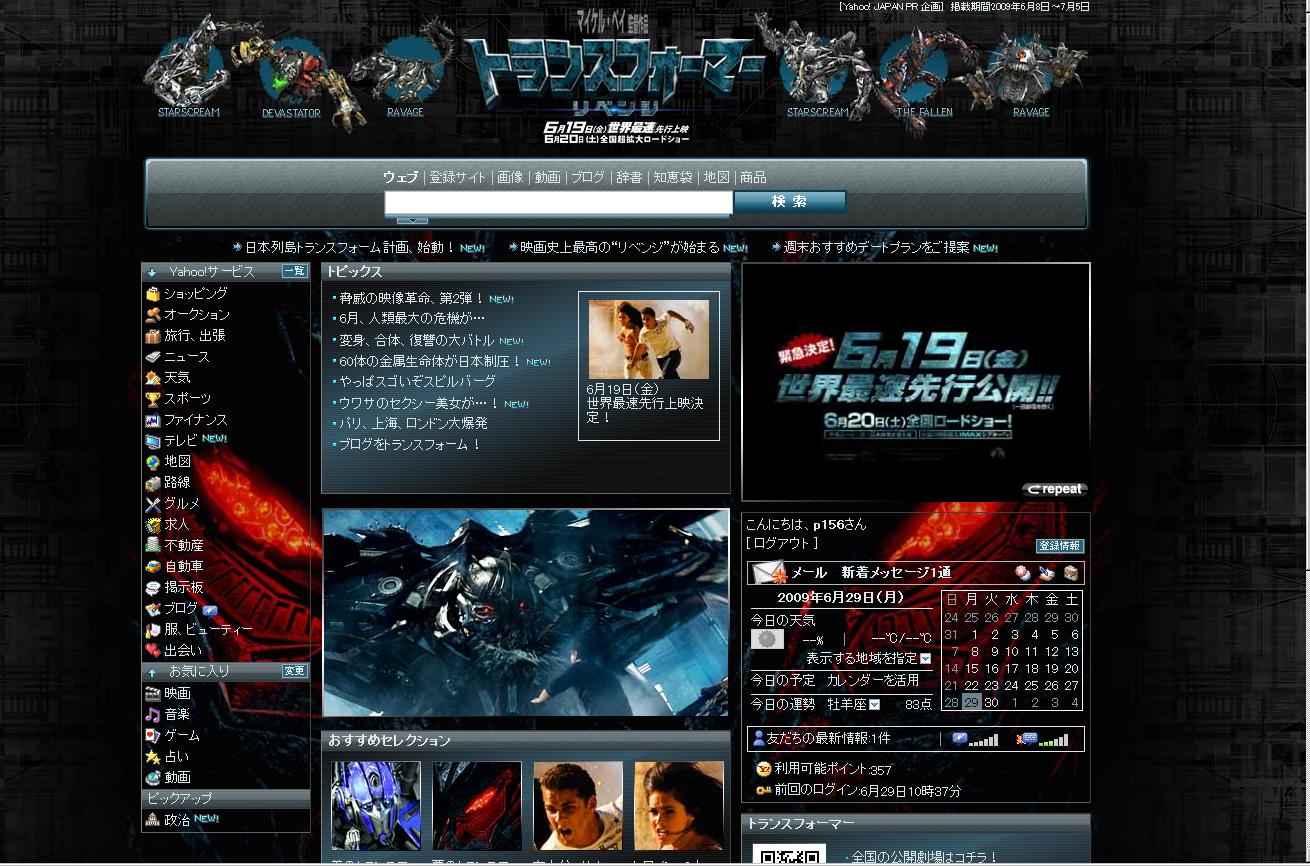Click the 服、ビューティー fashion icon

pyautogui.click(x=153, y=630)
